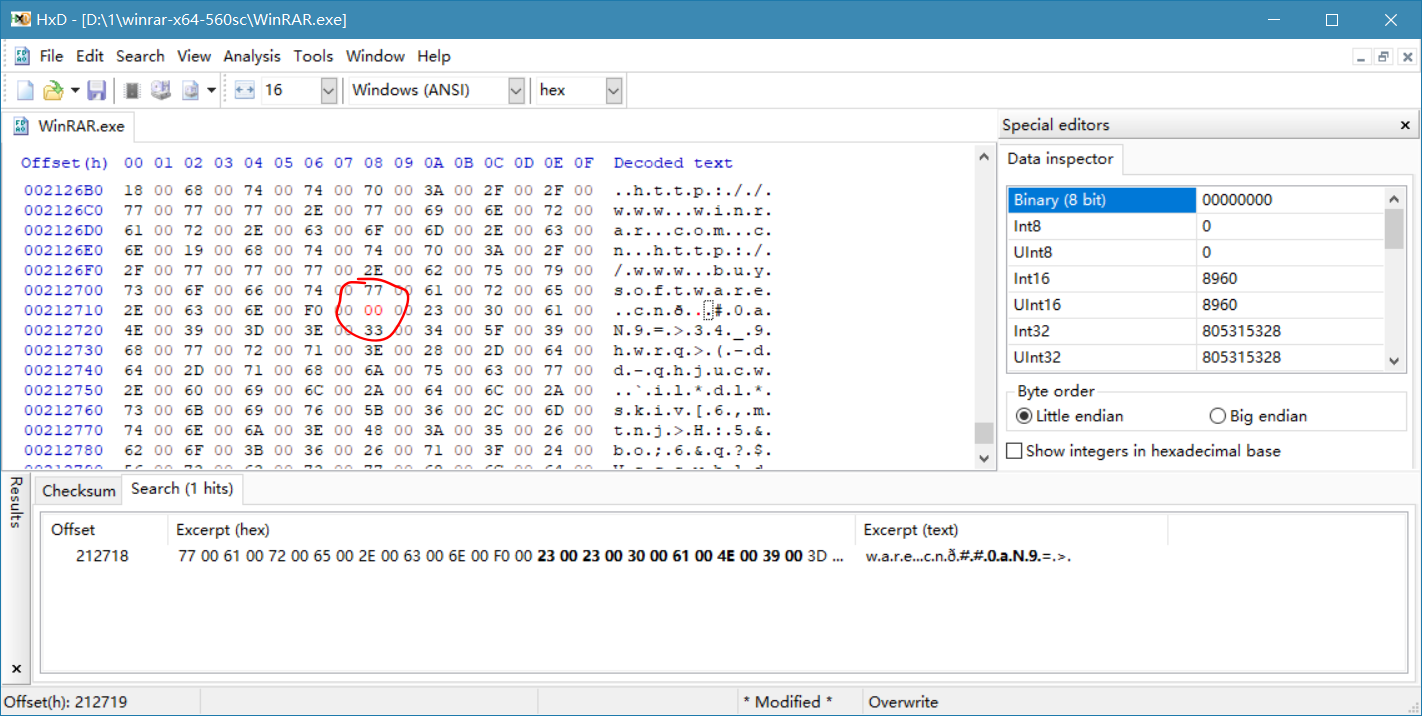Click the vertical Results panel label
Viewport: 1422px width, 716px height.
[16, 502]
